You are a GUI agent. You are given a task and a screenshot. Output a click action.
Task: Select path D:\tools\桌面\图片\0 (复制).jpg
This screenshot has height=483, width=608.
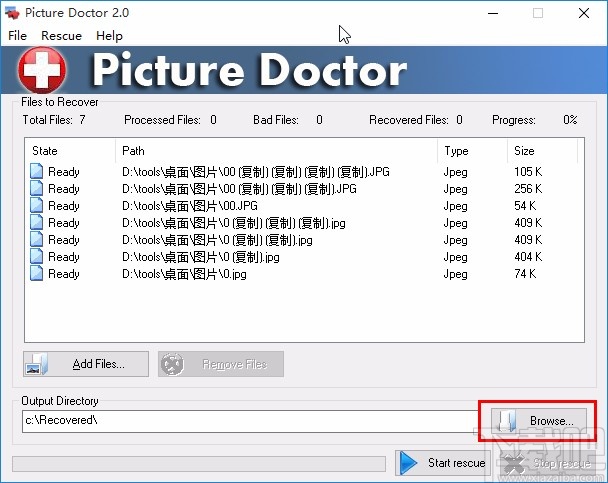pos(200,257)
